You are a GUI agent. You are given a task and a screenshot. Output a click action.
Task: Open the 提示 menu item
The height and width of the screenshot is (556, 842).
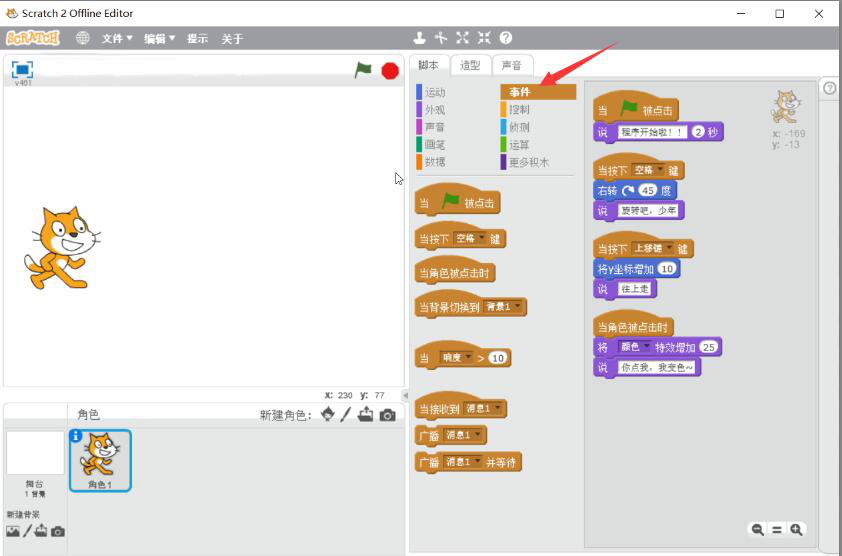tap(197, 39)
